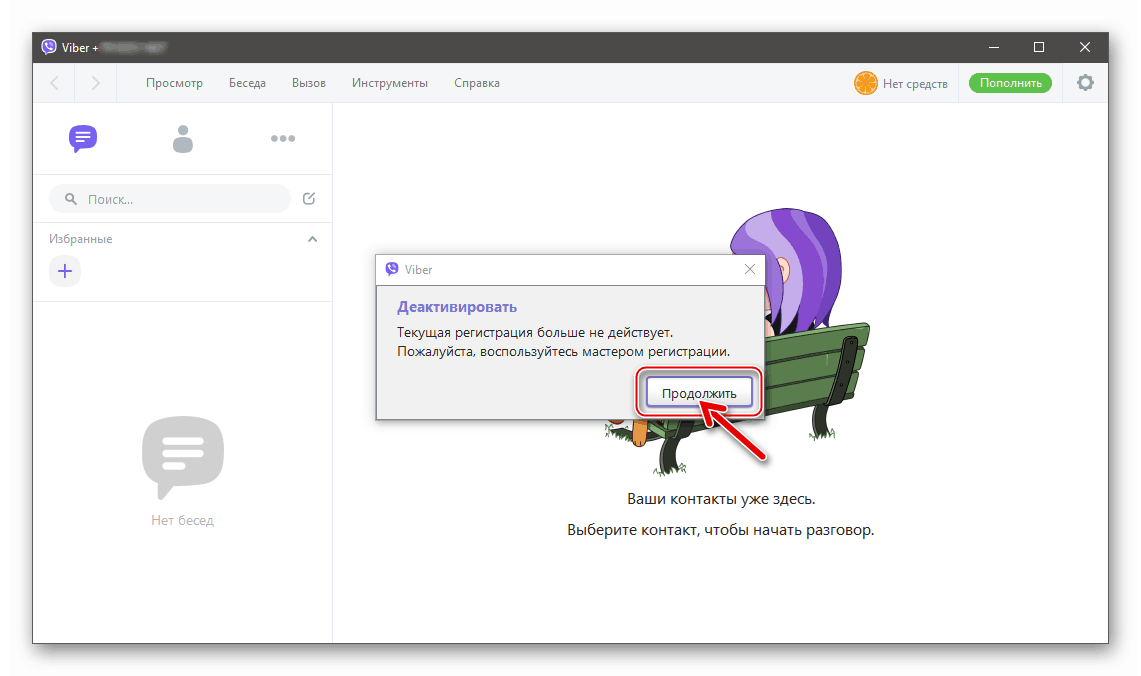Open the Просмотр menu
Image resolution: width=1141 pixels, height=676 pixels.
click(174, 83)
